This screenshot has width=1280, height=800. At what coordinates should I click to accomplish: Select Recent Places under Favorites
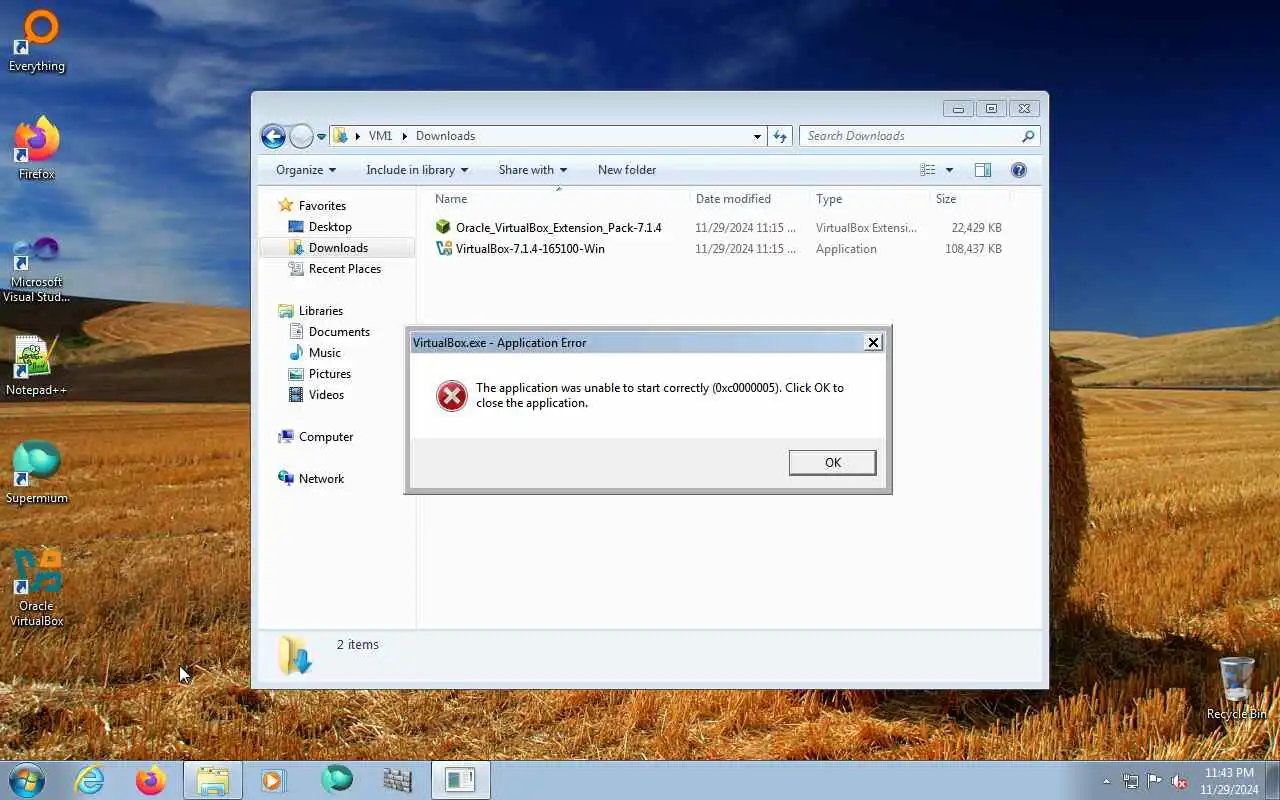pyautogui.click(x=344, y=269)
